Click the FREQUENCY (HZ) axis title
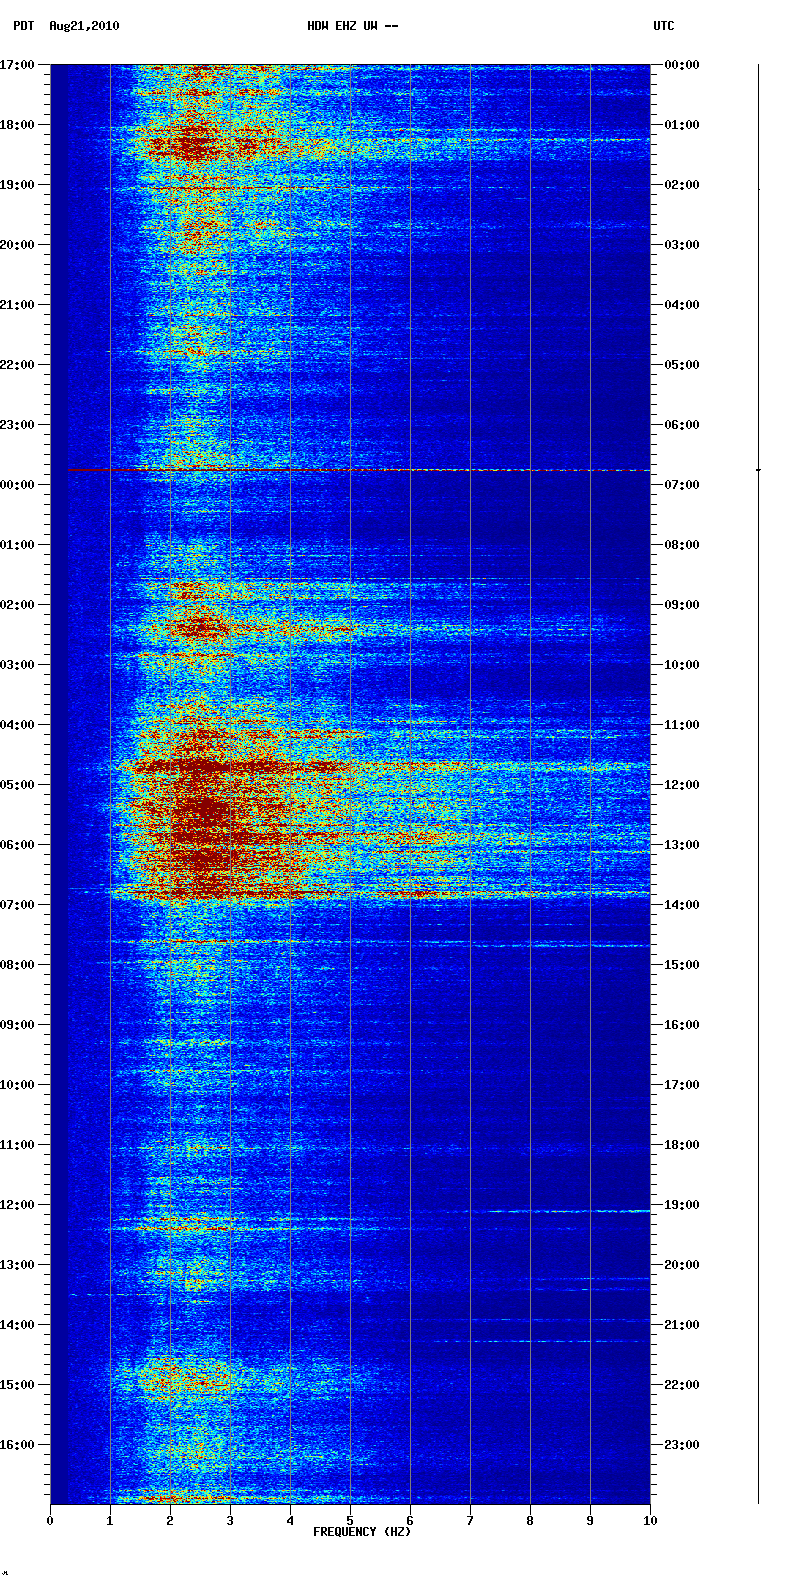 [x=362, y=1531]
